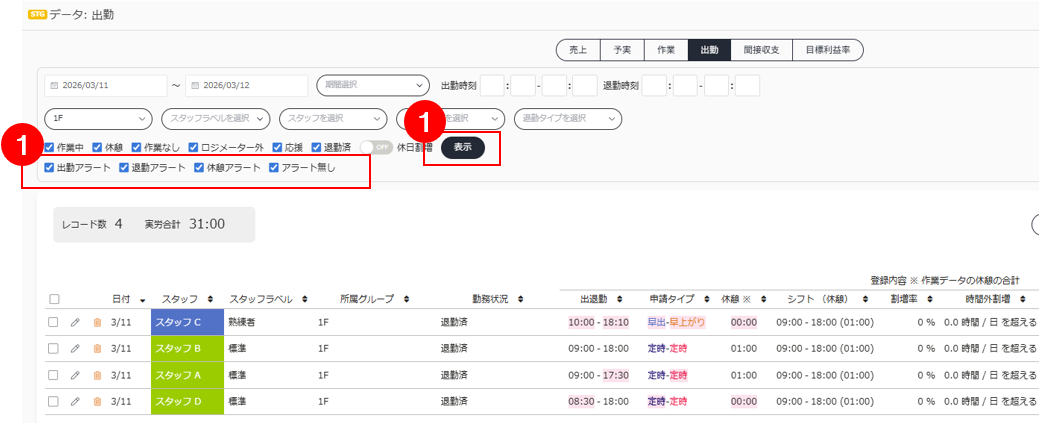1044x423 pixels.
Task: Open the スタッフを選択 dropdown
Action: pos(334,118)
